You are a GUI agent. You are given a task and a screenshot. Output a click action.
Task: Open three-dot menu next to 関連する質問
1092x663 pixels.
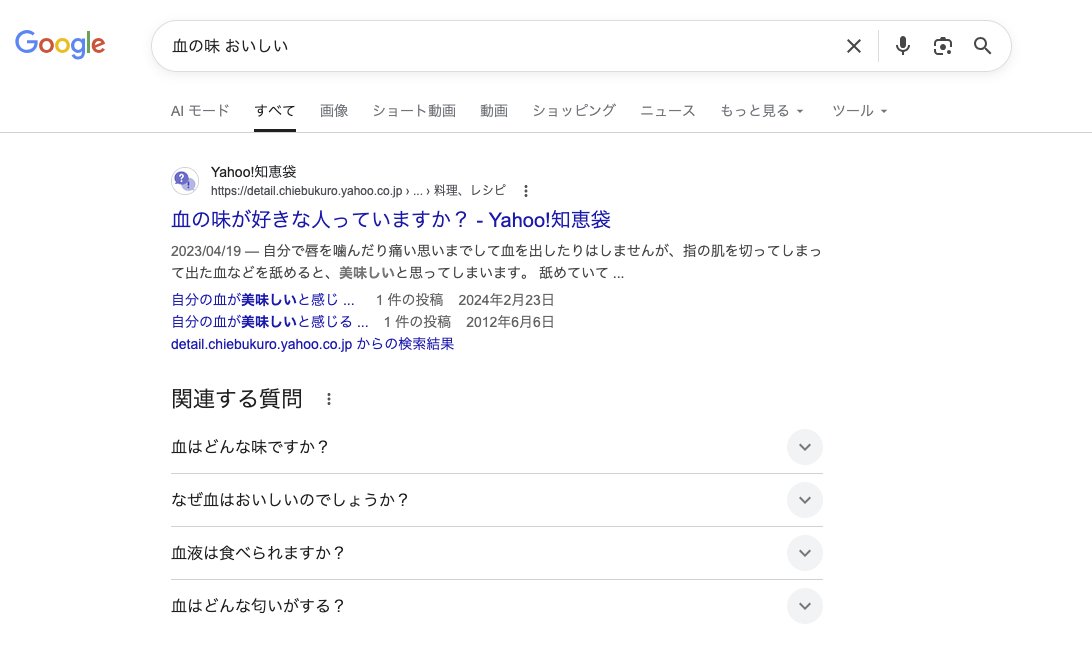point(328,399)
